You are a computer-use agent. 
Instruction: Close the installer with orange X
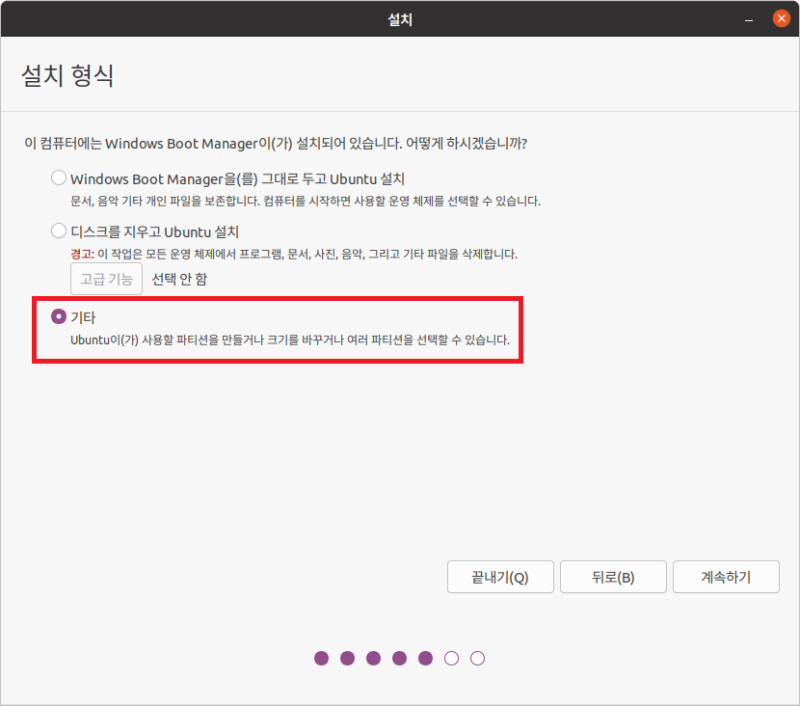click(x=781, y=19)
